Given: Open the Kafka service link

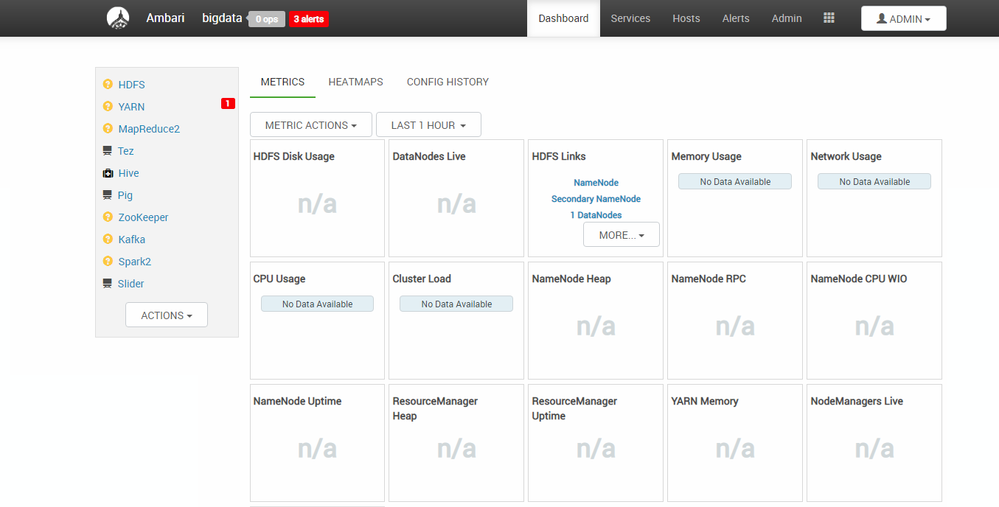Looking at the screenshot, I should (x=131, y=239).
